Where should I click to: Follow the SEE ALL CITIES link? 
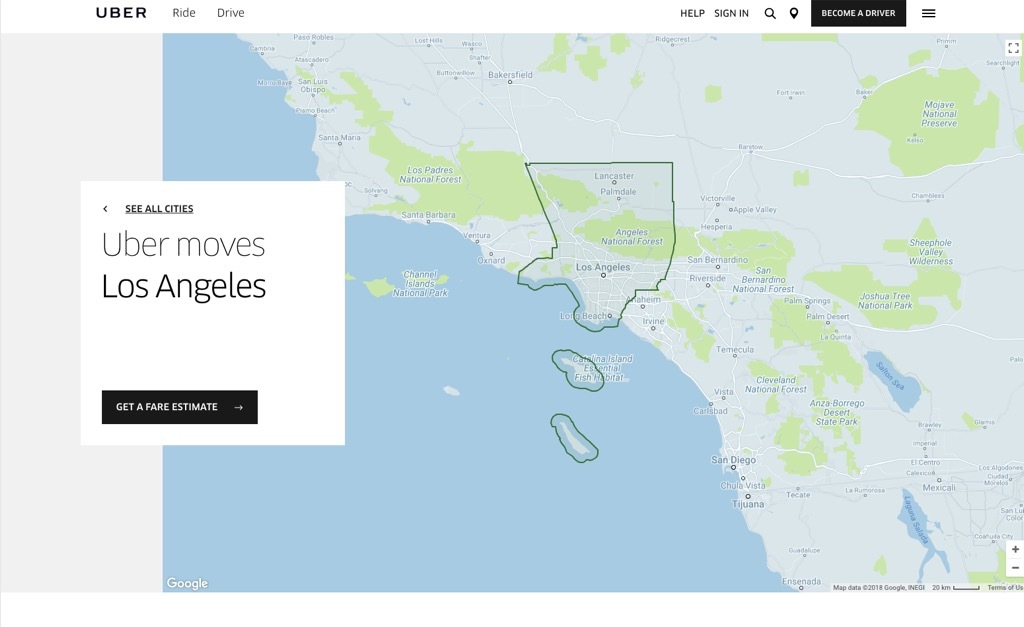tap(158, 208)
